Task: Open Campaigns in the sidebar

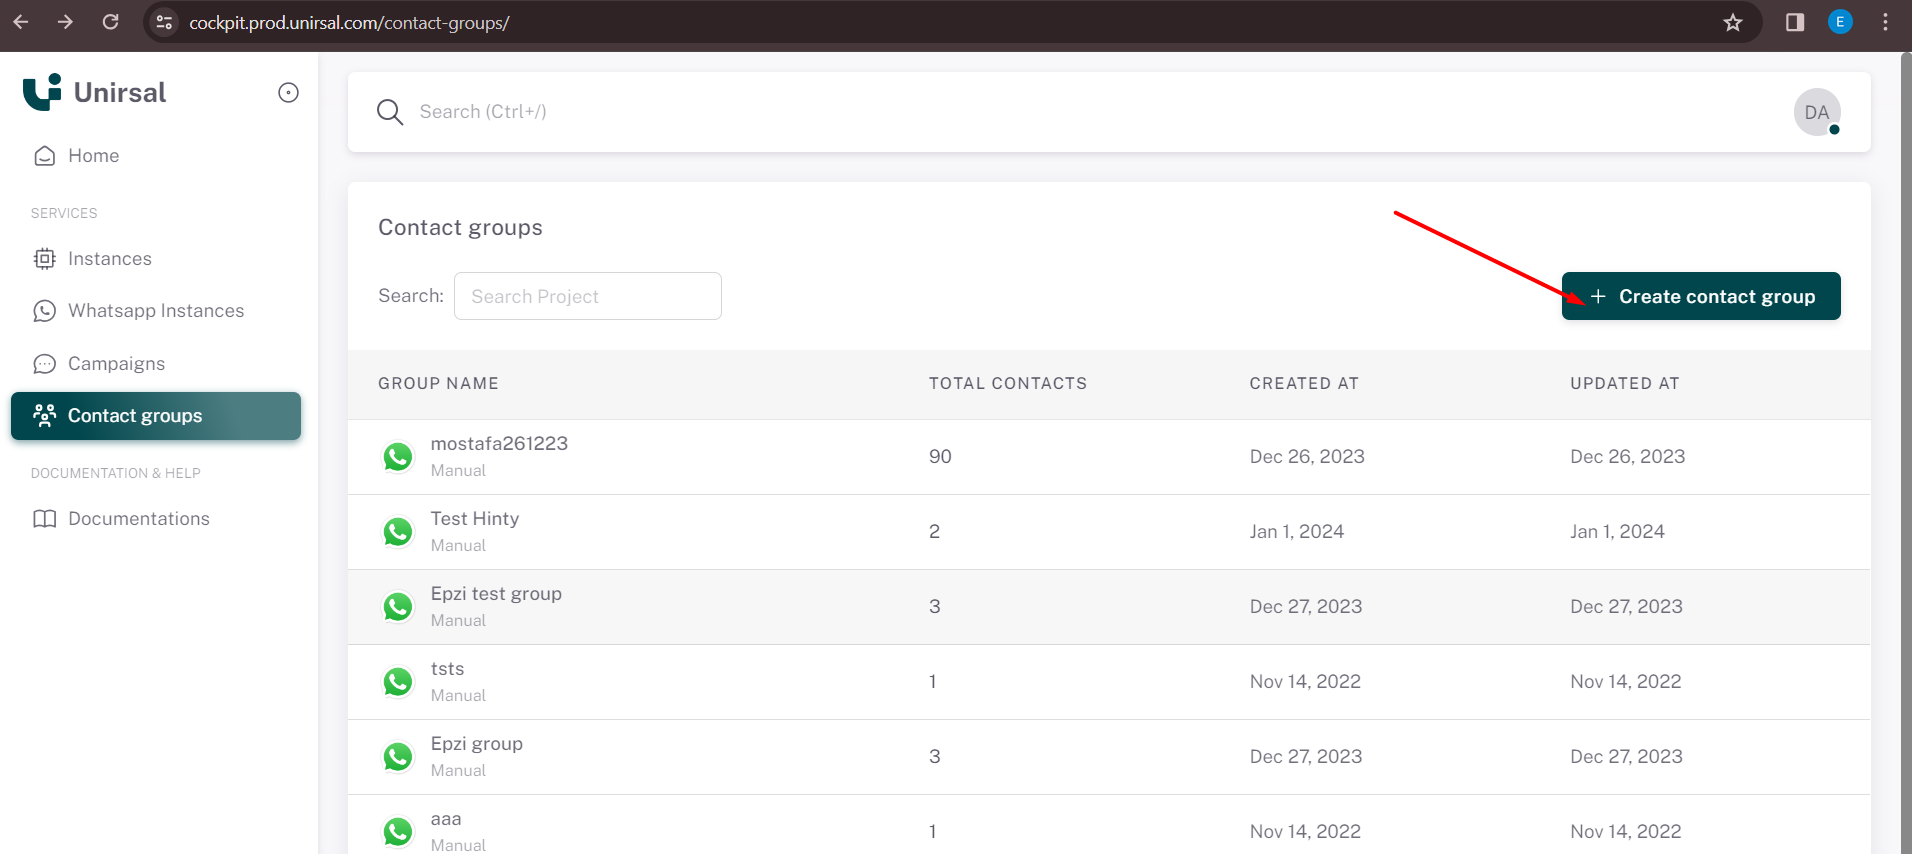Action: point(156,364)
